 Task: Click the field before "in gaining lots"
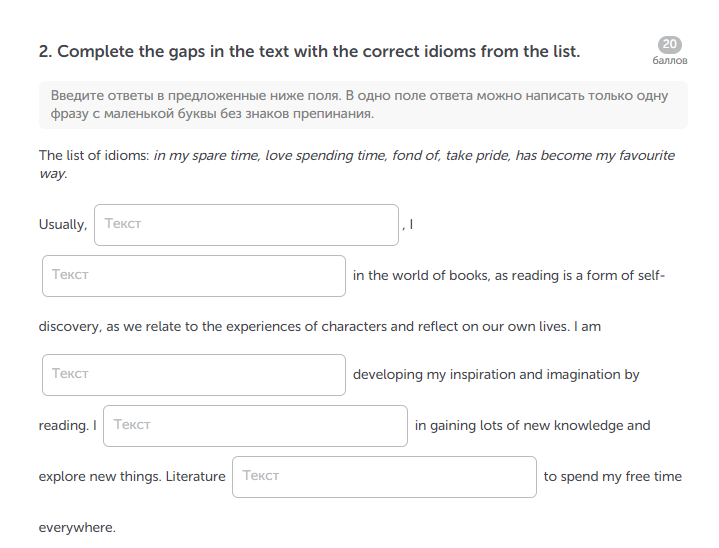(255, 426)
